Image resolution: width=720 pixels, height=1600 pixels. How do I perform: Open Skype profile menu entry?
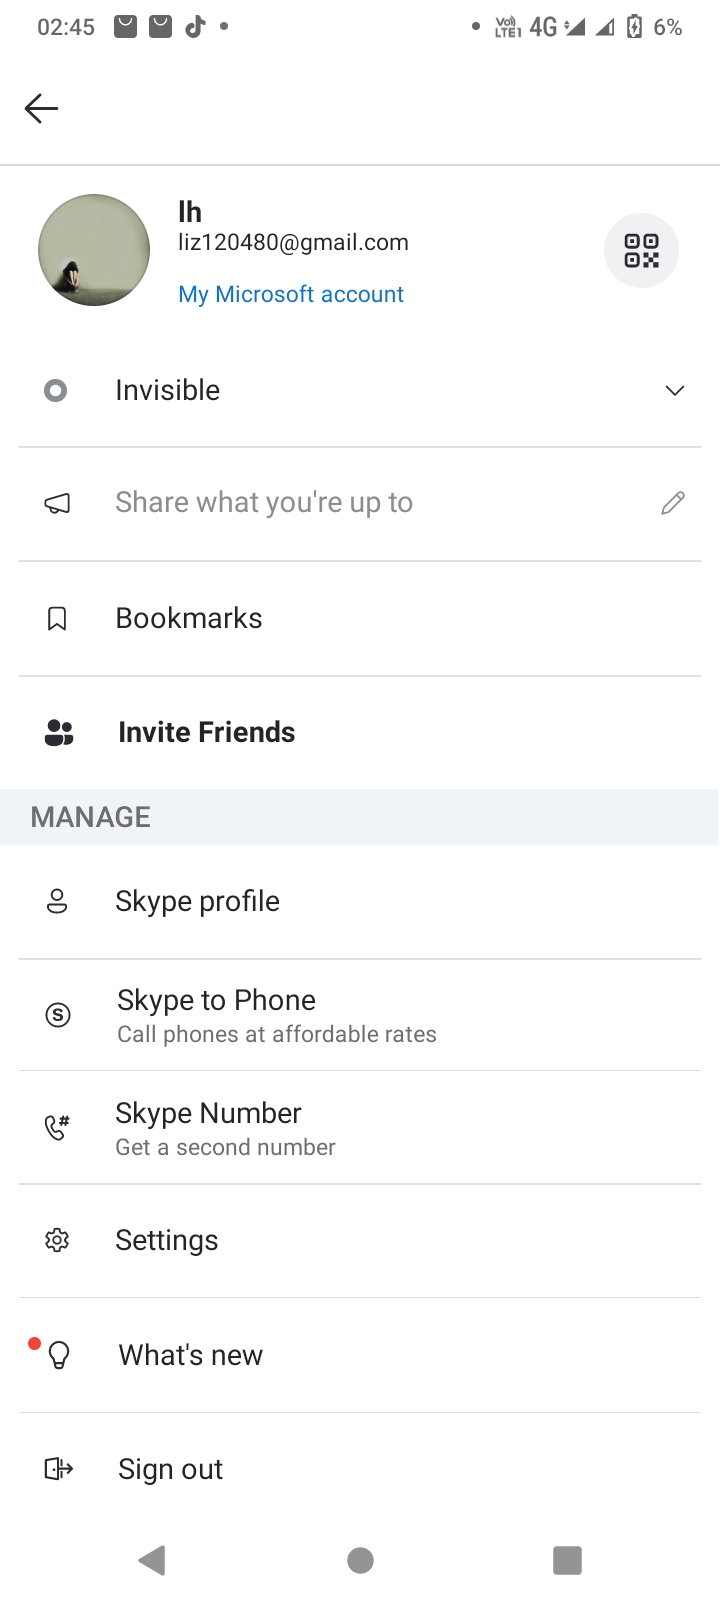click(197, 901)
